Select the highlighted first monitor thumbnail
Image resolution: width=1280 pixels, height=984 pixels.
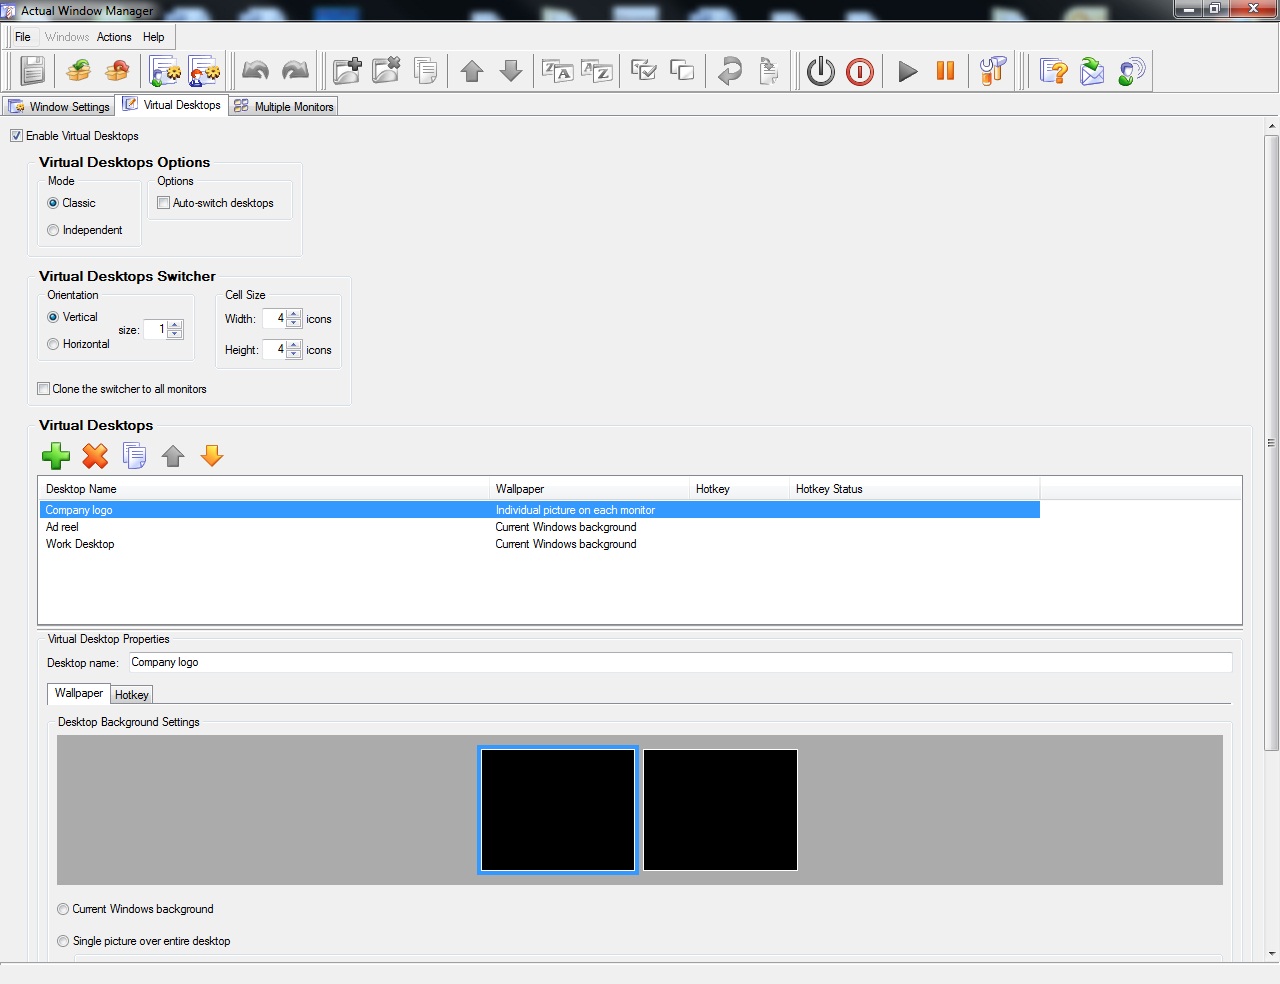tap(558, 810)
